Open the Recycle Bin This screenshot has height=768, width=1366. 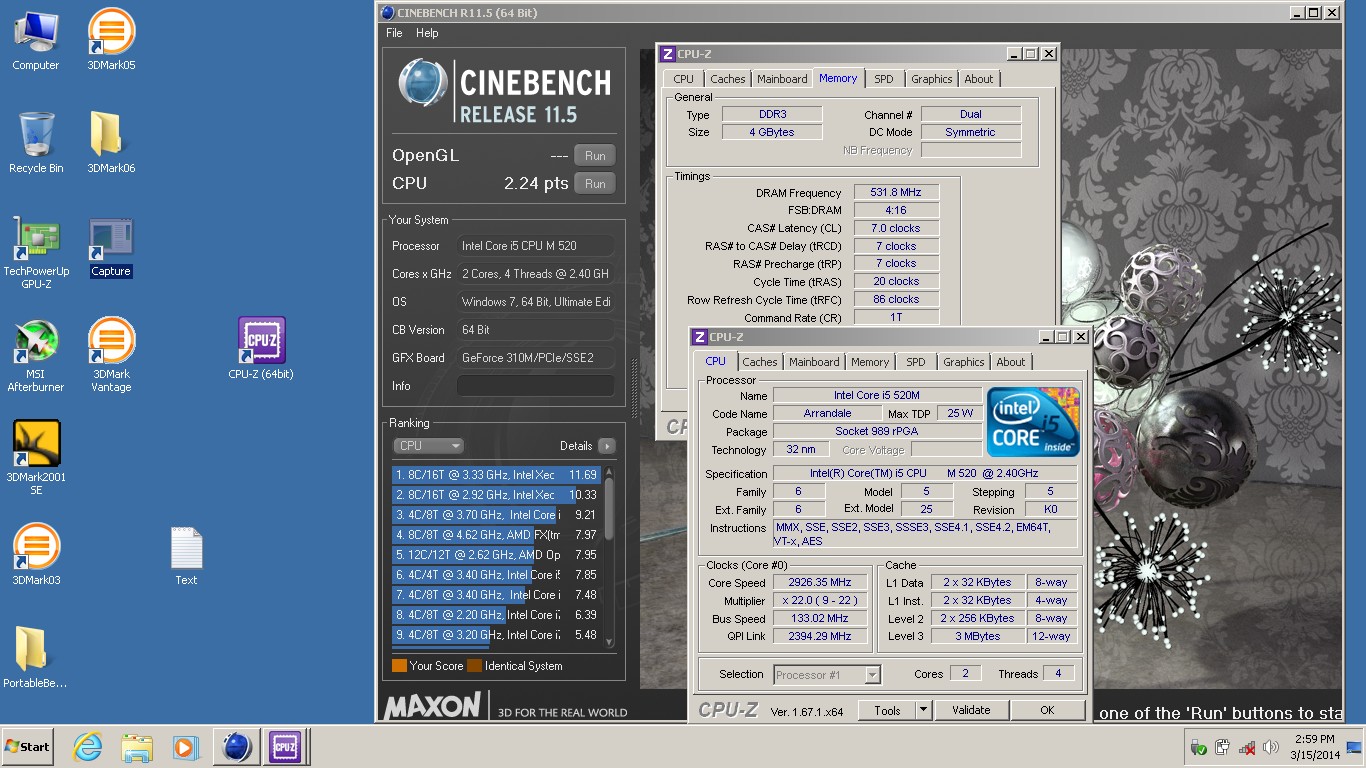pos(35,143)
